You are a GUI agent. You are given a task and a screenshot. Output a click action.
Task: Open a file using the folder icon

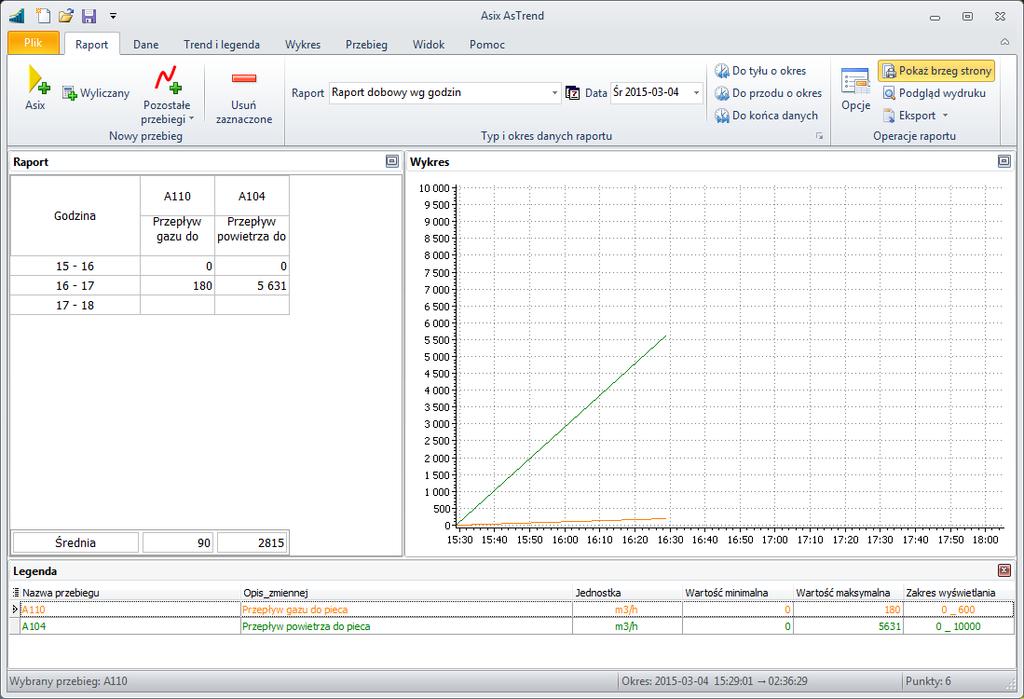coord(66,16)
